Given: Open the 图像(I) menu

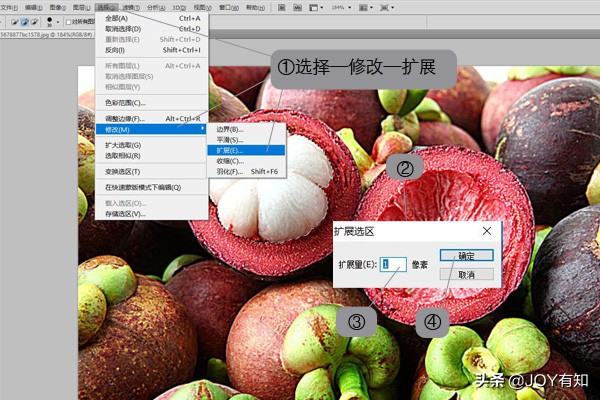Looking at the screenshot, I should pyautogui.click(x=57, y=7).
